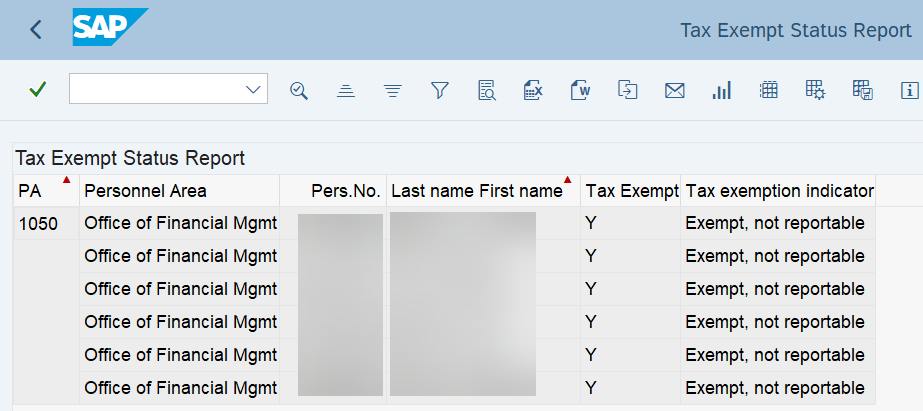Viewport: 923px width, 411px height.
Task: Click the Personnel Area column header
Action: tap(146, 191)
